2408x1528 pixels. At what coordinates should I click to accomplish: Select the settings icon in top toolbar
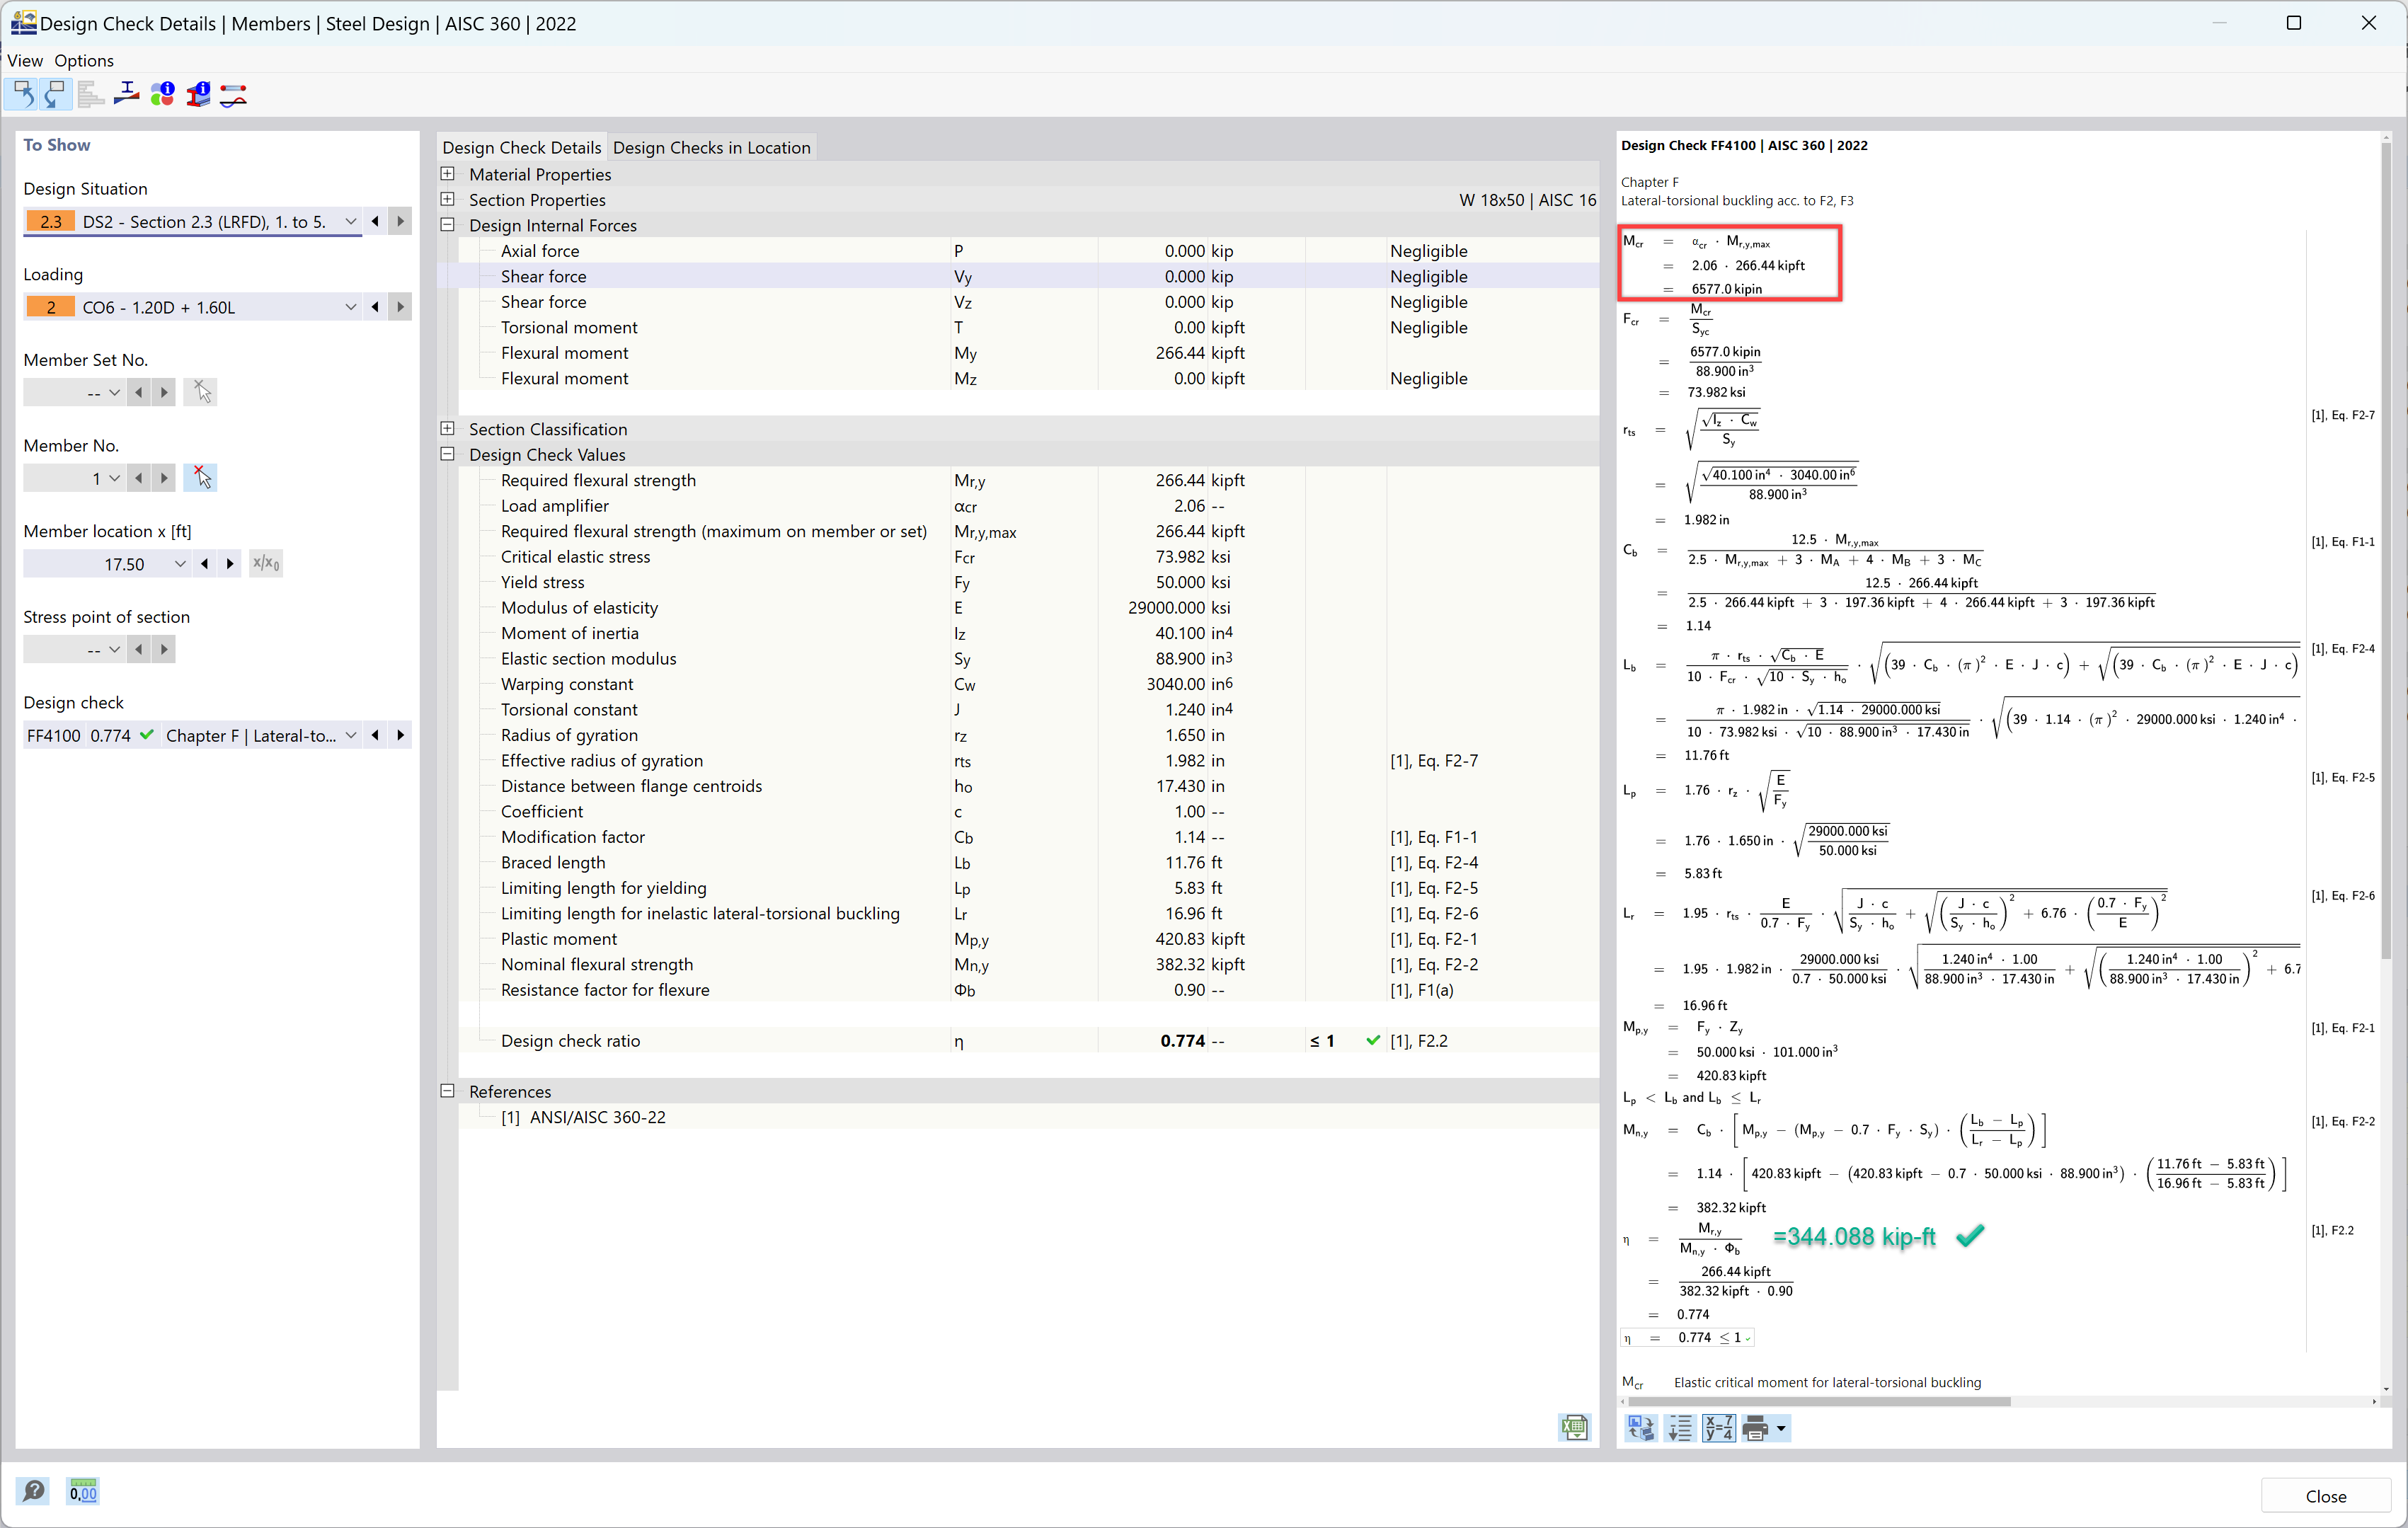point(96,95)
